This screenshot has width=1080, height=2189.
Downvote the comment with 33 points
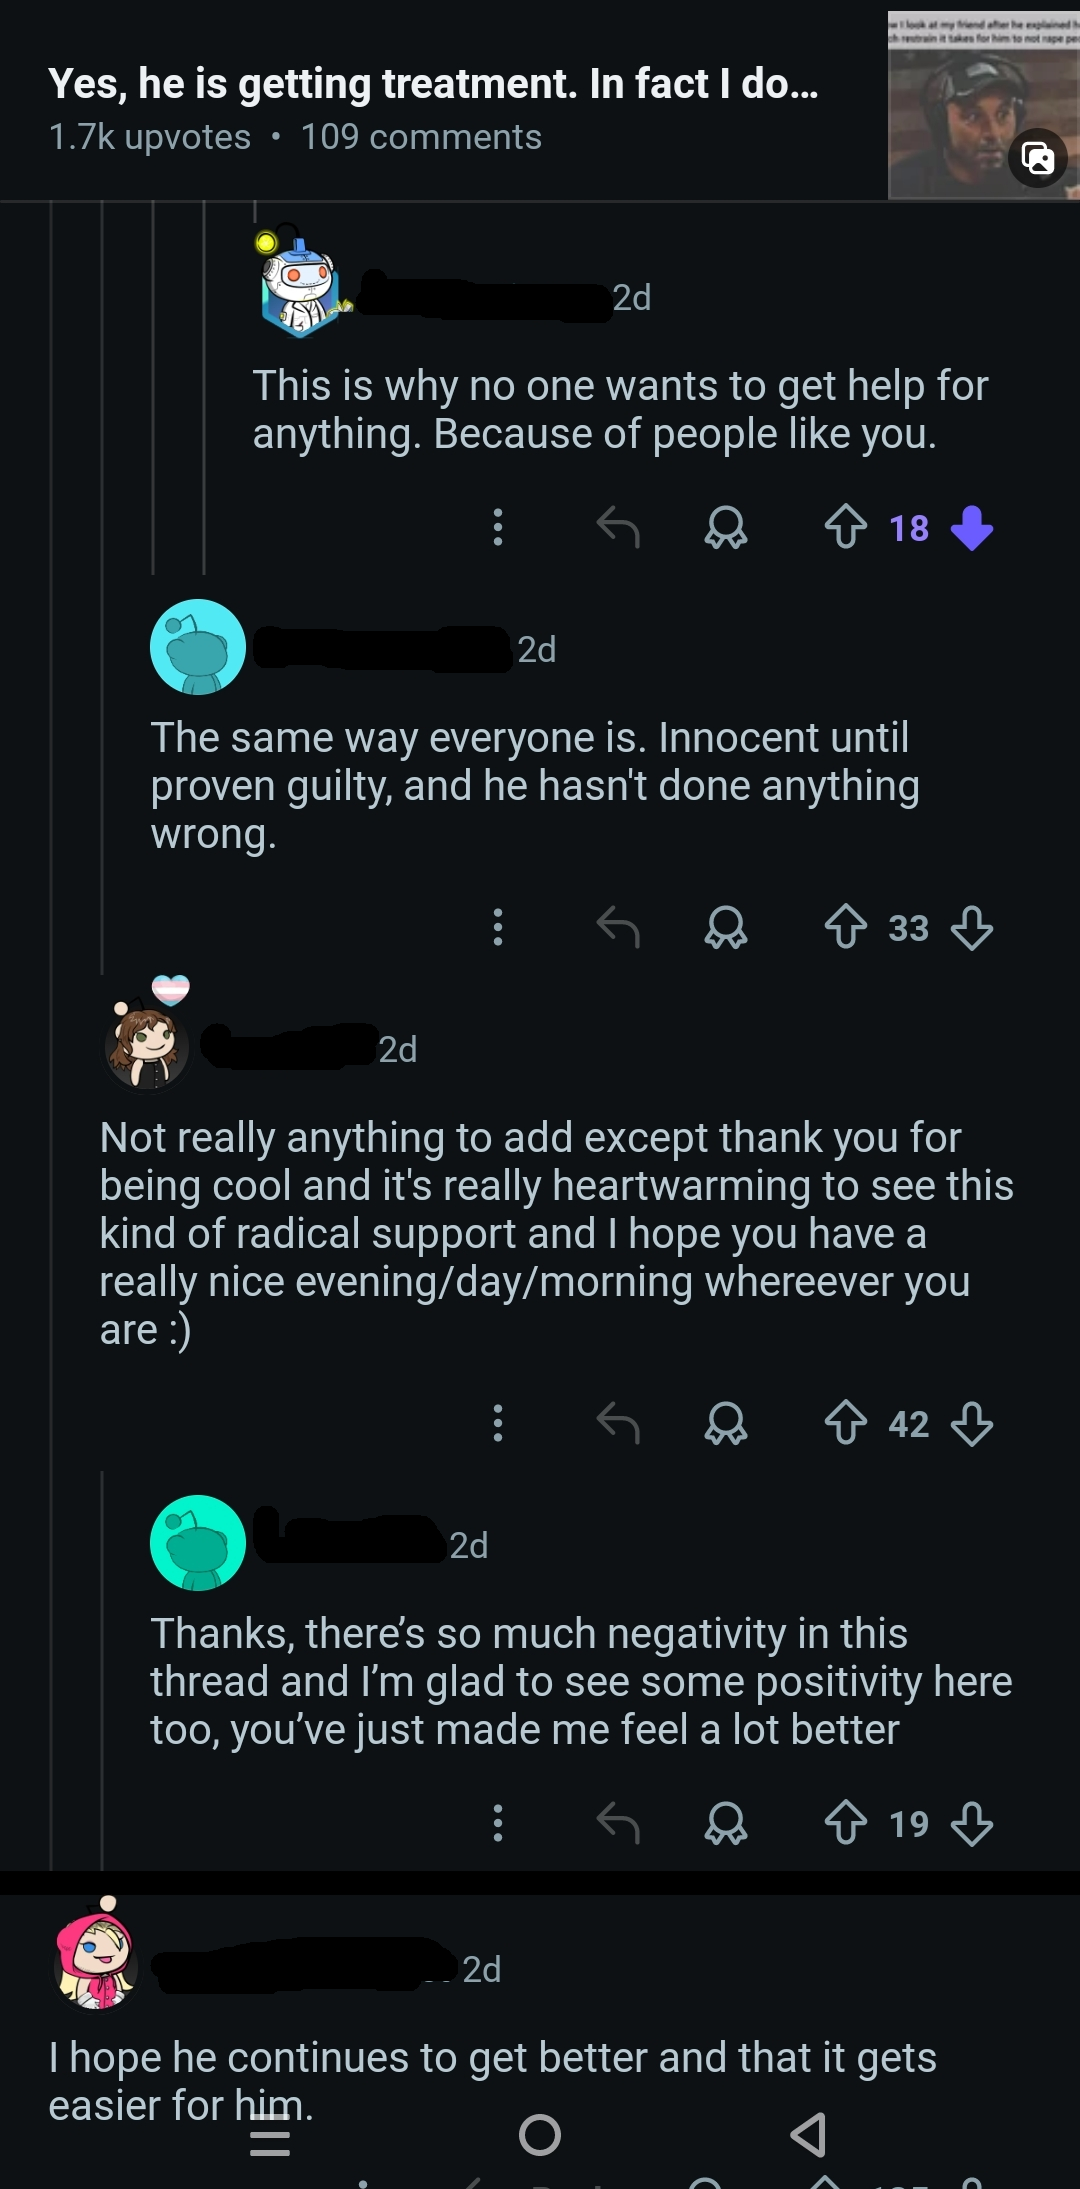point(971,927)
